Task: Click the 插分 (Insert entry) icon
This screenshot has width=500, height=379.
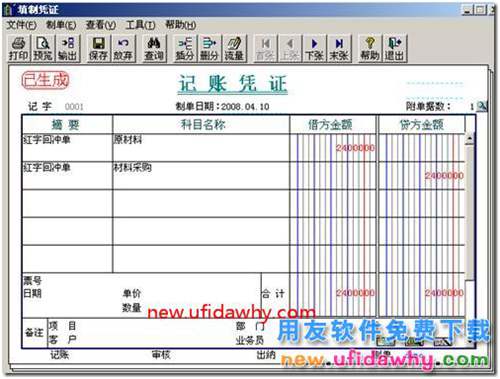Action: tap(185, 49)
